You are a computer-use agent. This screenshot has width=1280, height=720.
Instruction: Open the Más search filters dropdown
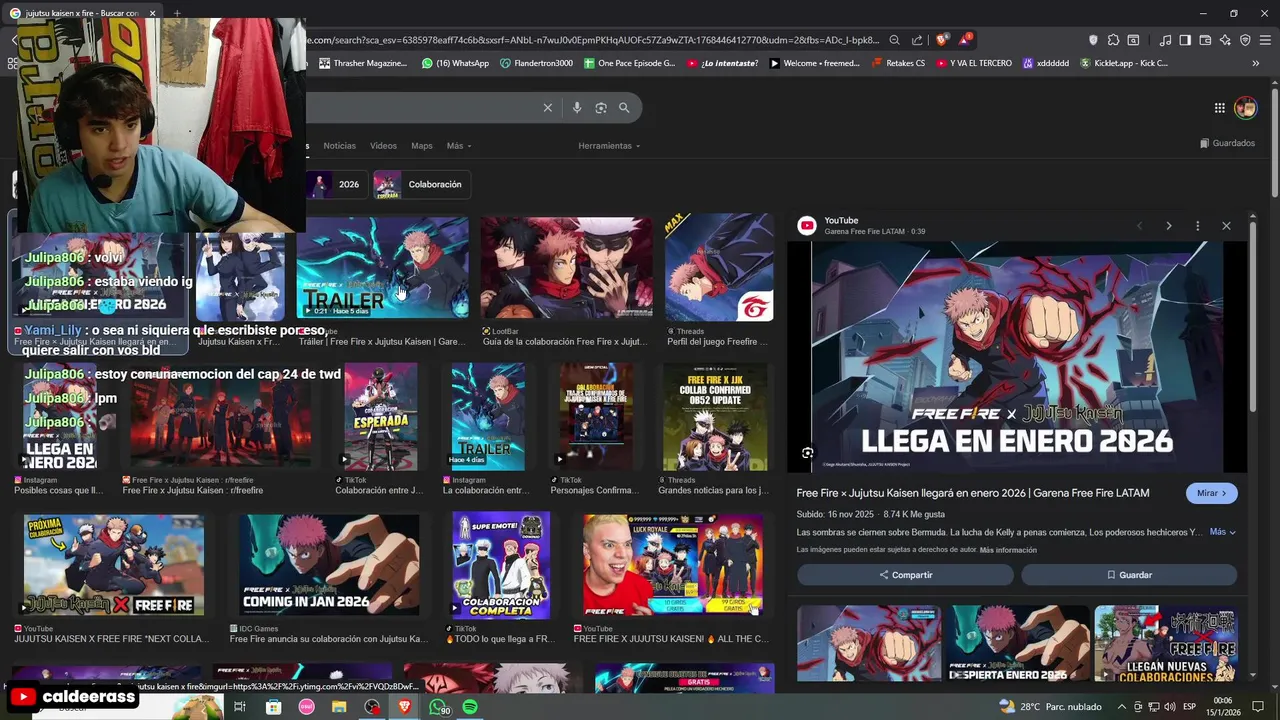[x=459, y=146]
